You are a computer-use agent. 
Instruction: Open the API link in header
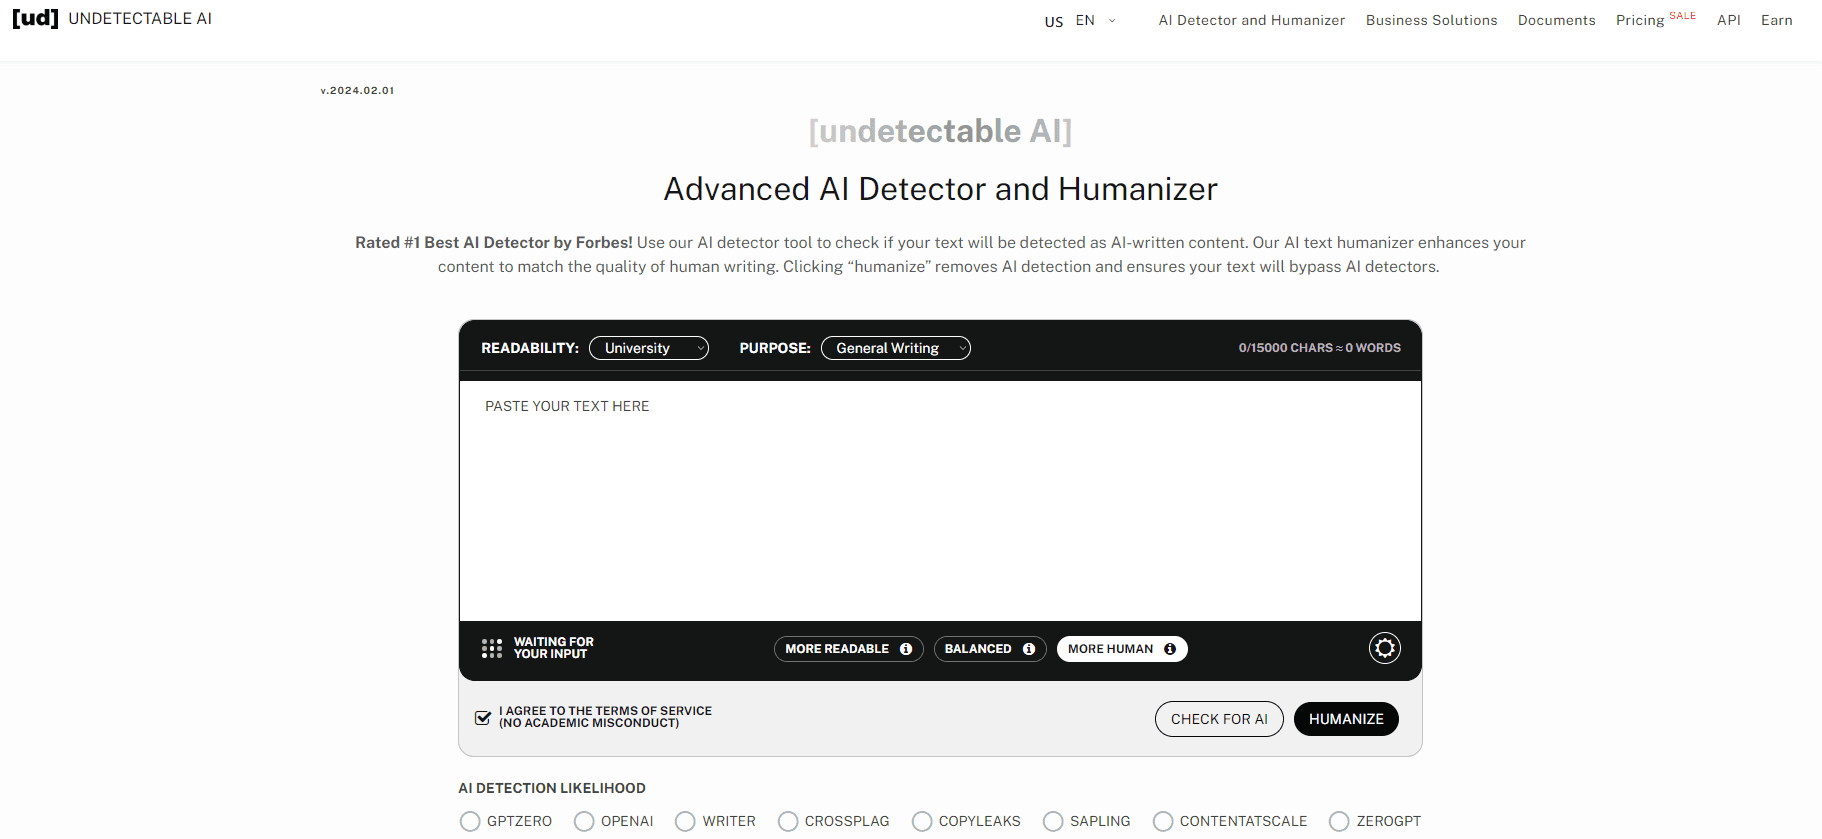pyautogui.click(x=1728, y=20)
